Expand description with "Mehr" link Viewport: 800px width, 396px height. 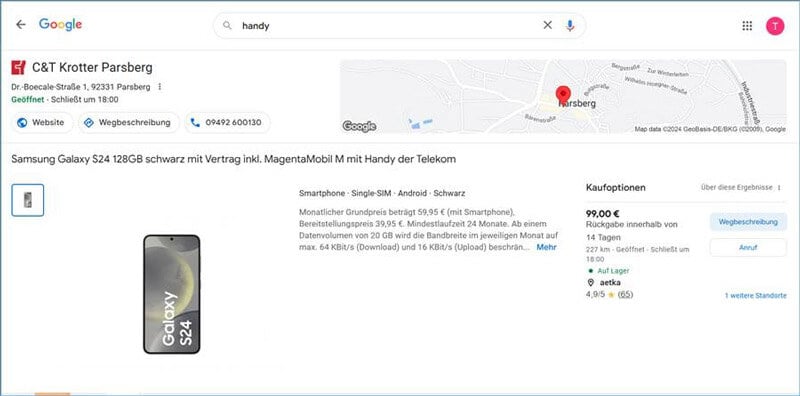click(546, 247)
